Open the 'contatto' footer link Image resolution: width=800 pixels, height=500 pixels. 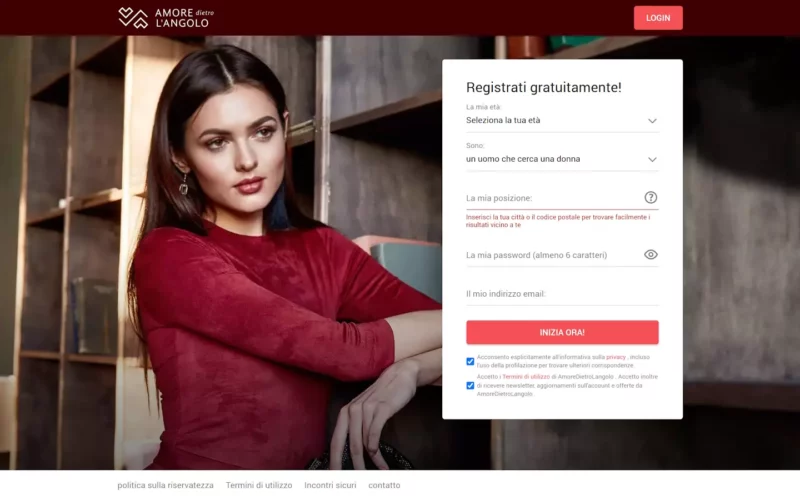coord(384,485)
